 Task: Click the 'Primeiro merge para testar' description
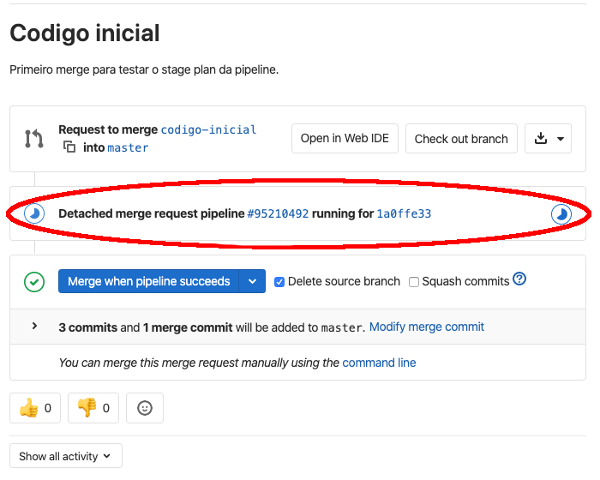144,70
